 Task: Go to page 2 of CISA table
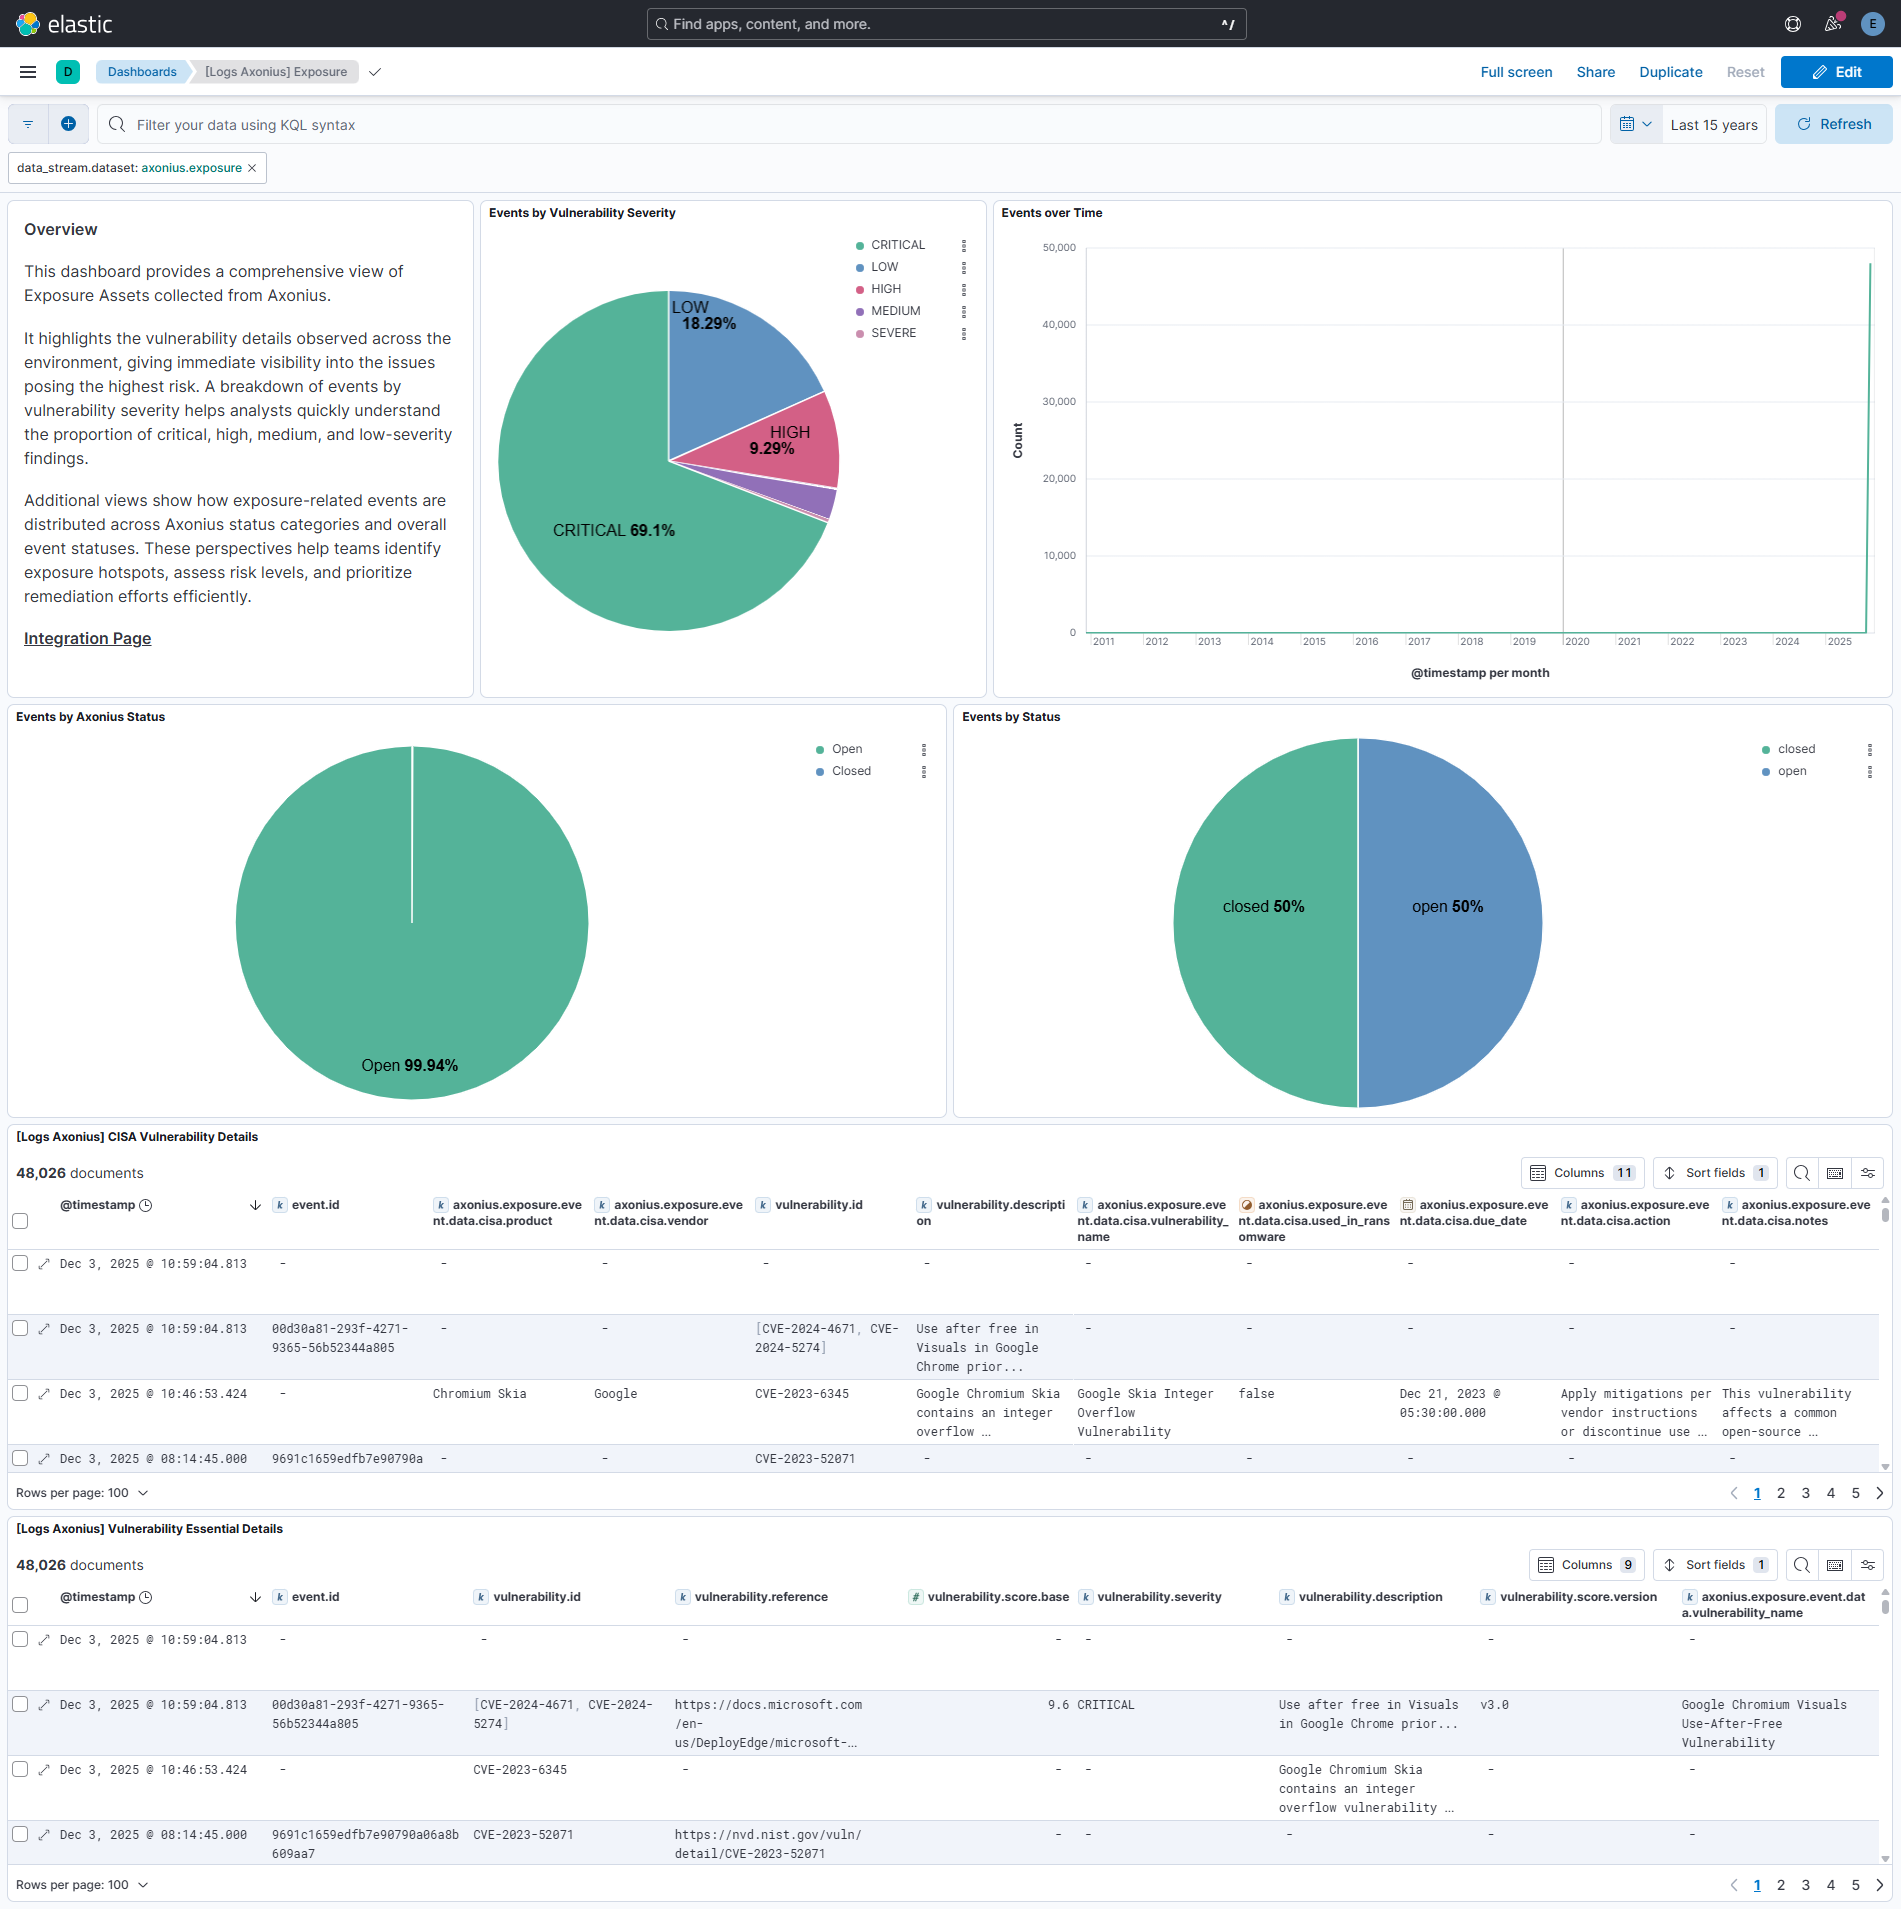[1781, 1493]
